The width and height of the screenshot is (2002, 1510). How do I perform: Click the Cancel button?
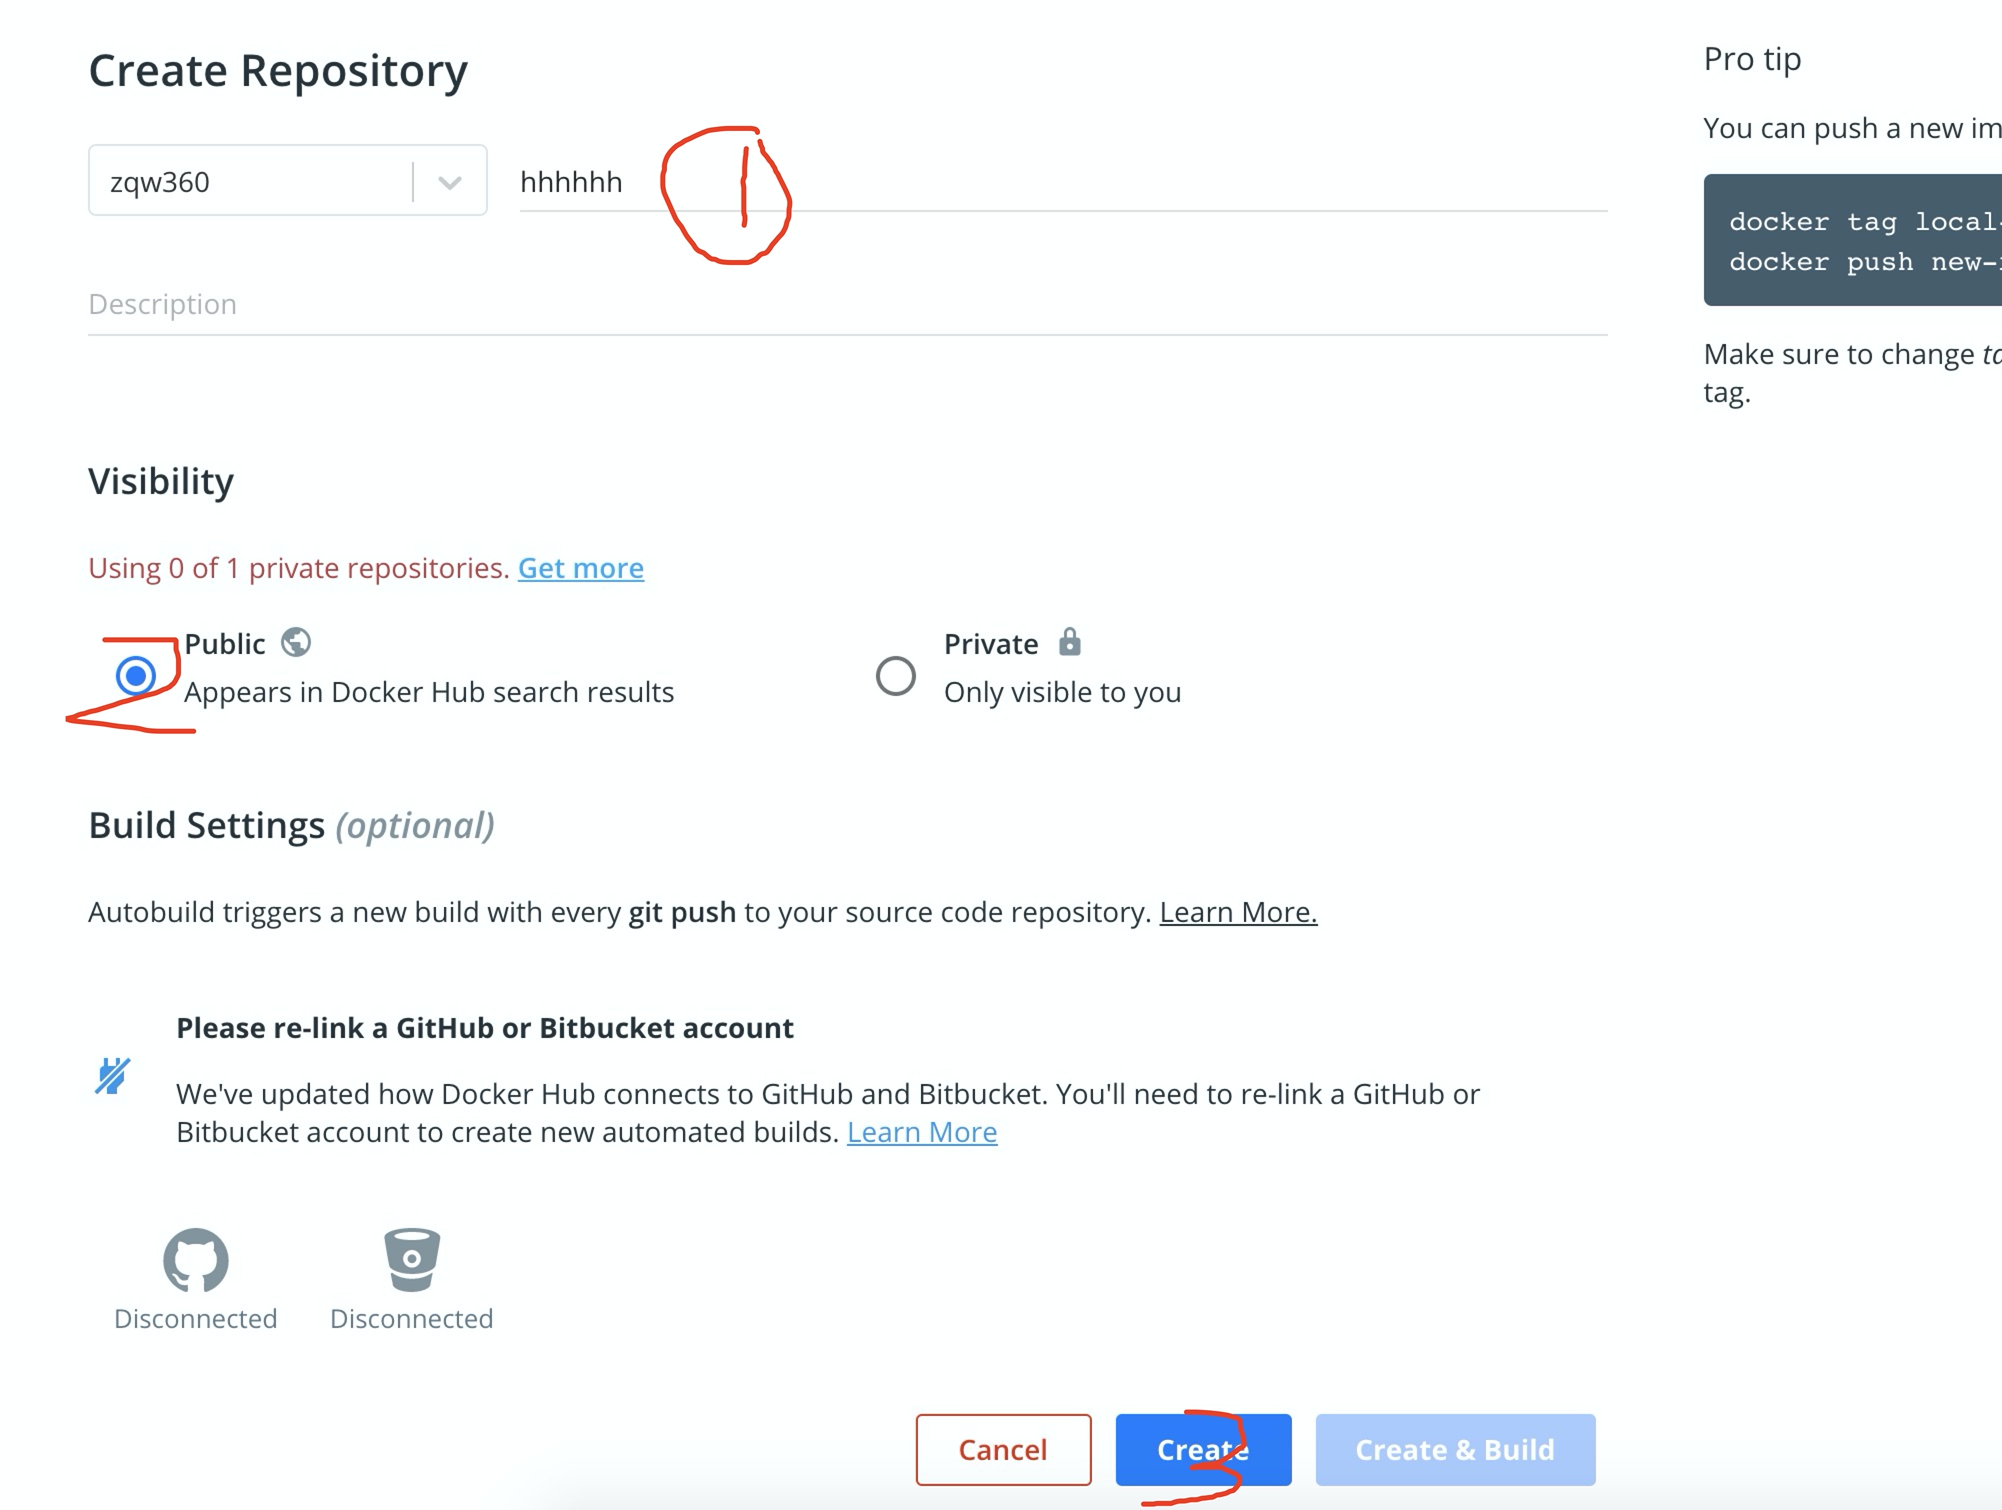pos(1002,1449)
